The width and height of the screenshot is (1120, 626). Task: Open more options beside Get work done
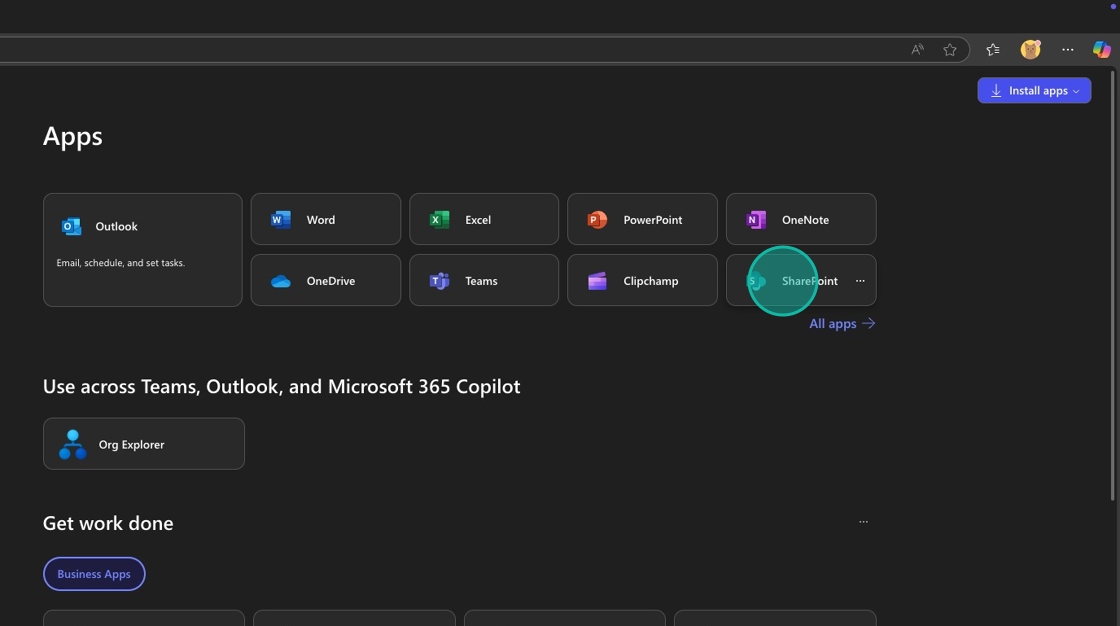pos(863,522)
